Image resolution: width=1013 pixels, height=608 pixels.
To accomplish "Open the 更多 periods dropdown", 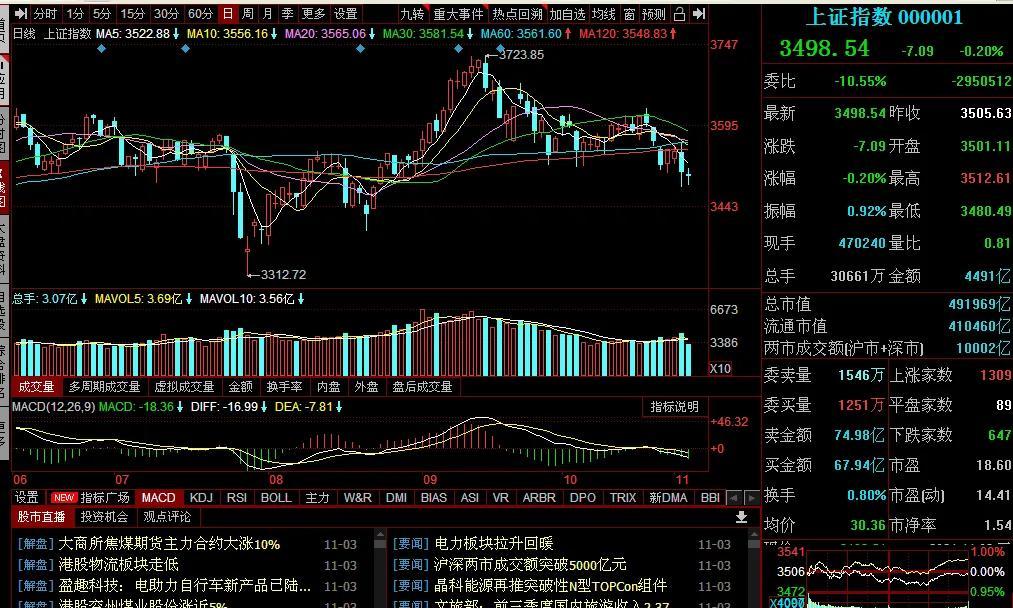I will (x=313, y=14).
